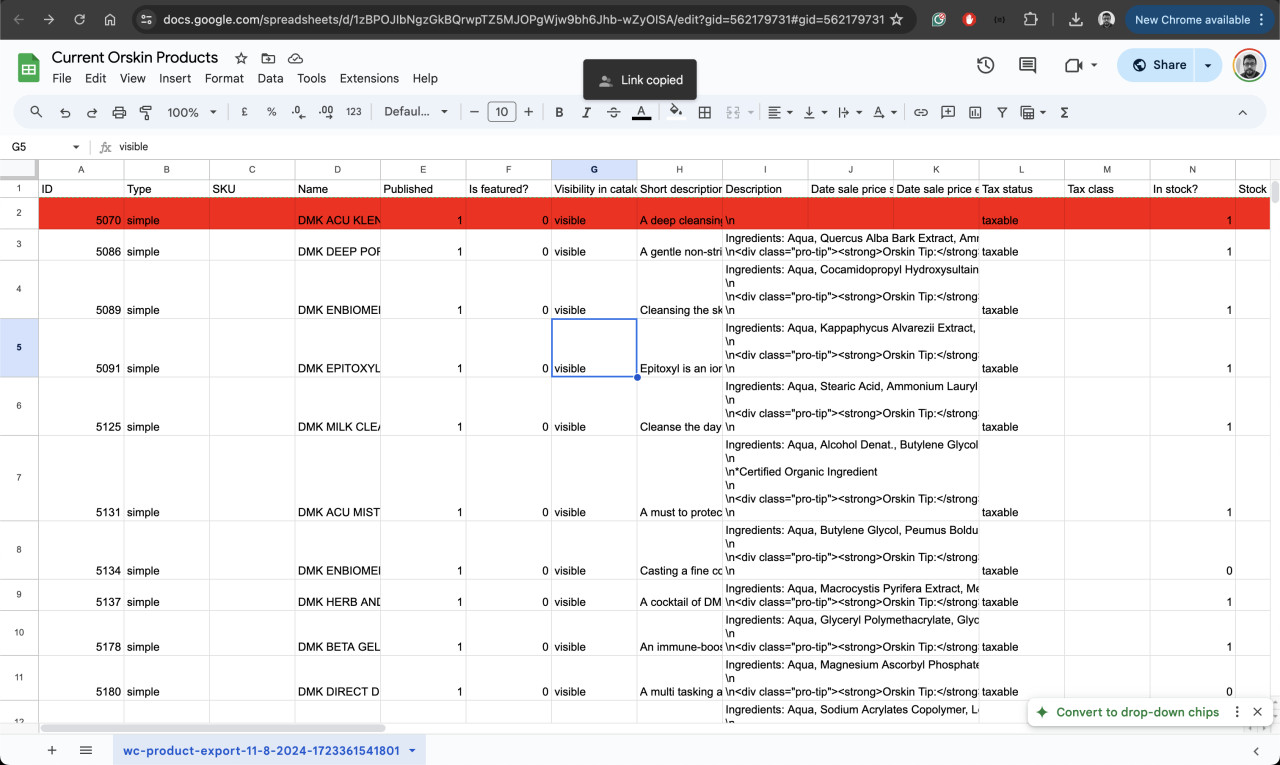Open the cell borders tool
The height and width of the screenshot is (765, 1280).
pyautogui.click(x=705, y=112)
